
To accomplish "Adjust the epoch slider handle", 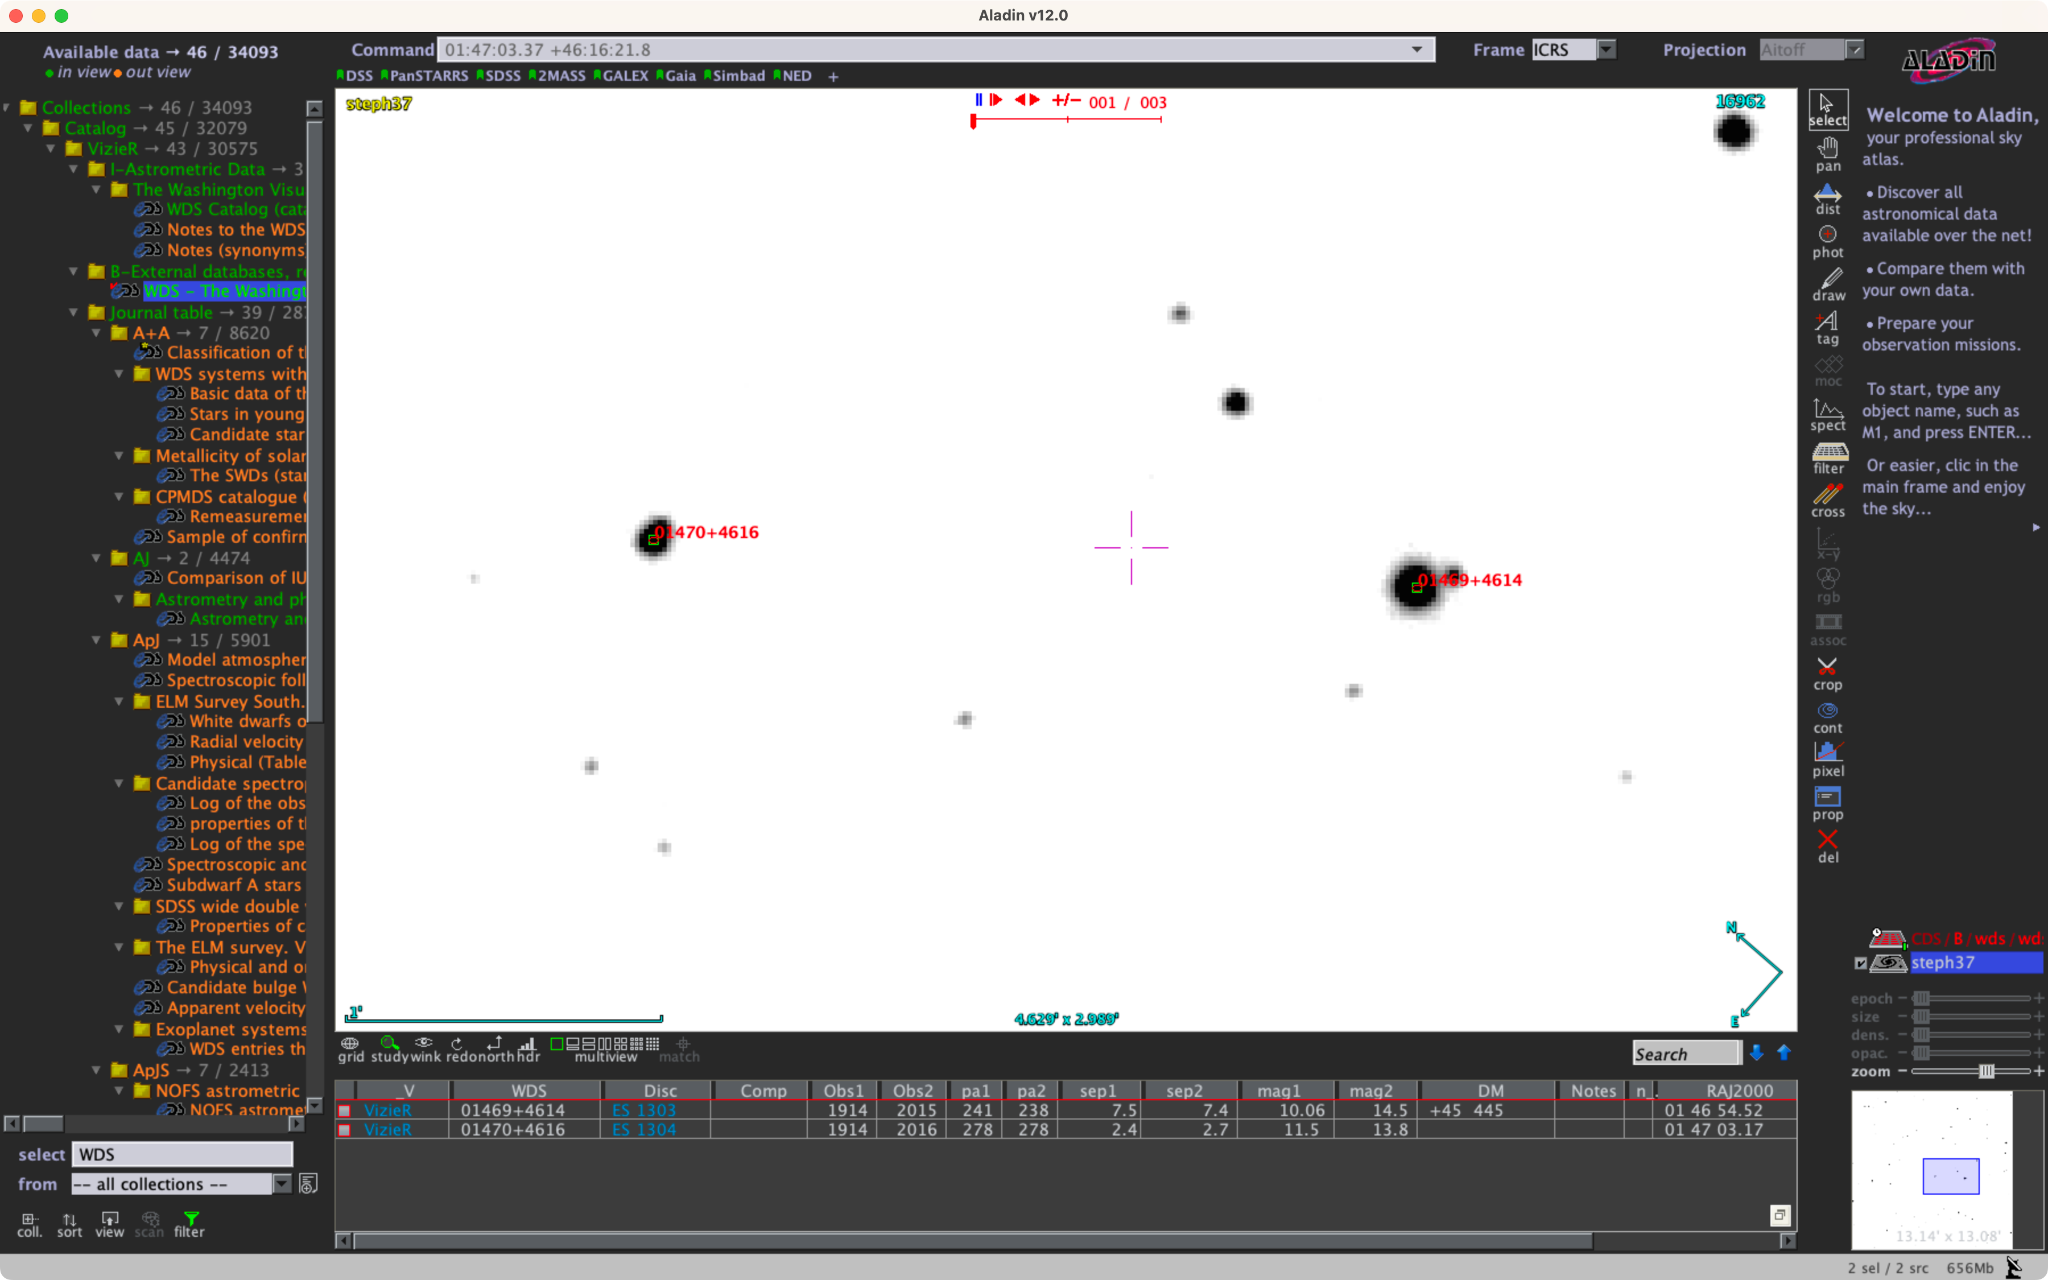I will (x=1921, y=999).
